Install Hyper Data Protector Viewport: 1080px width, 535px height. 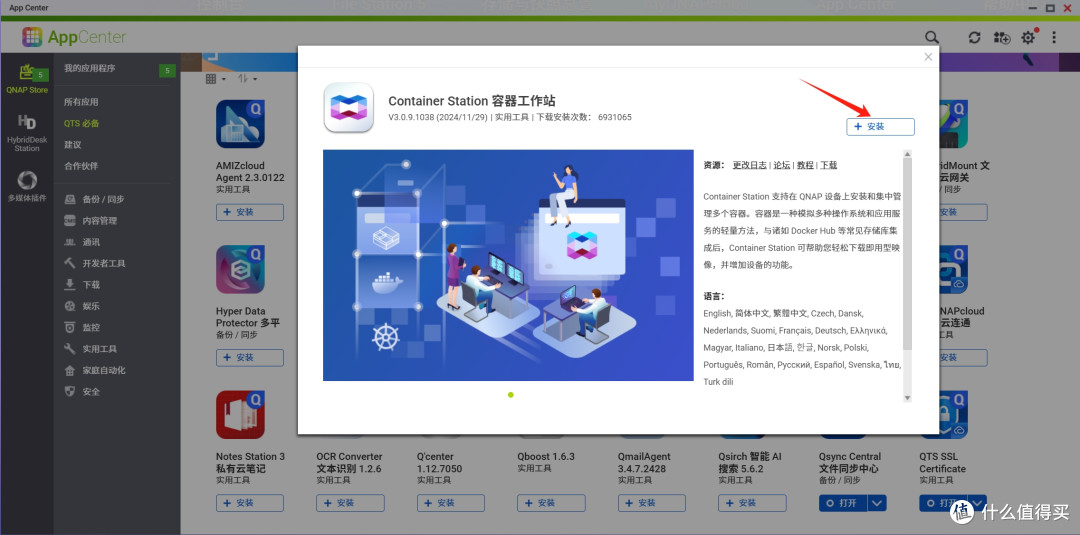[250, 357]
